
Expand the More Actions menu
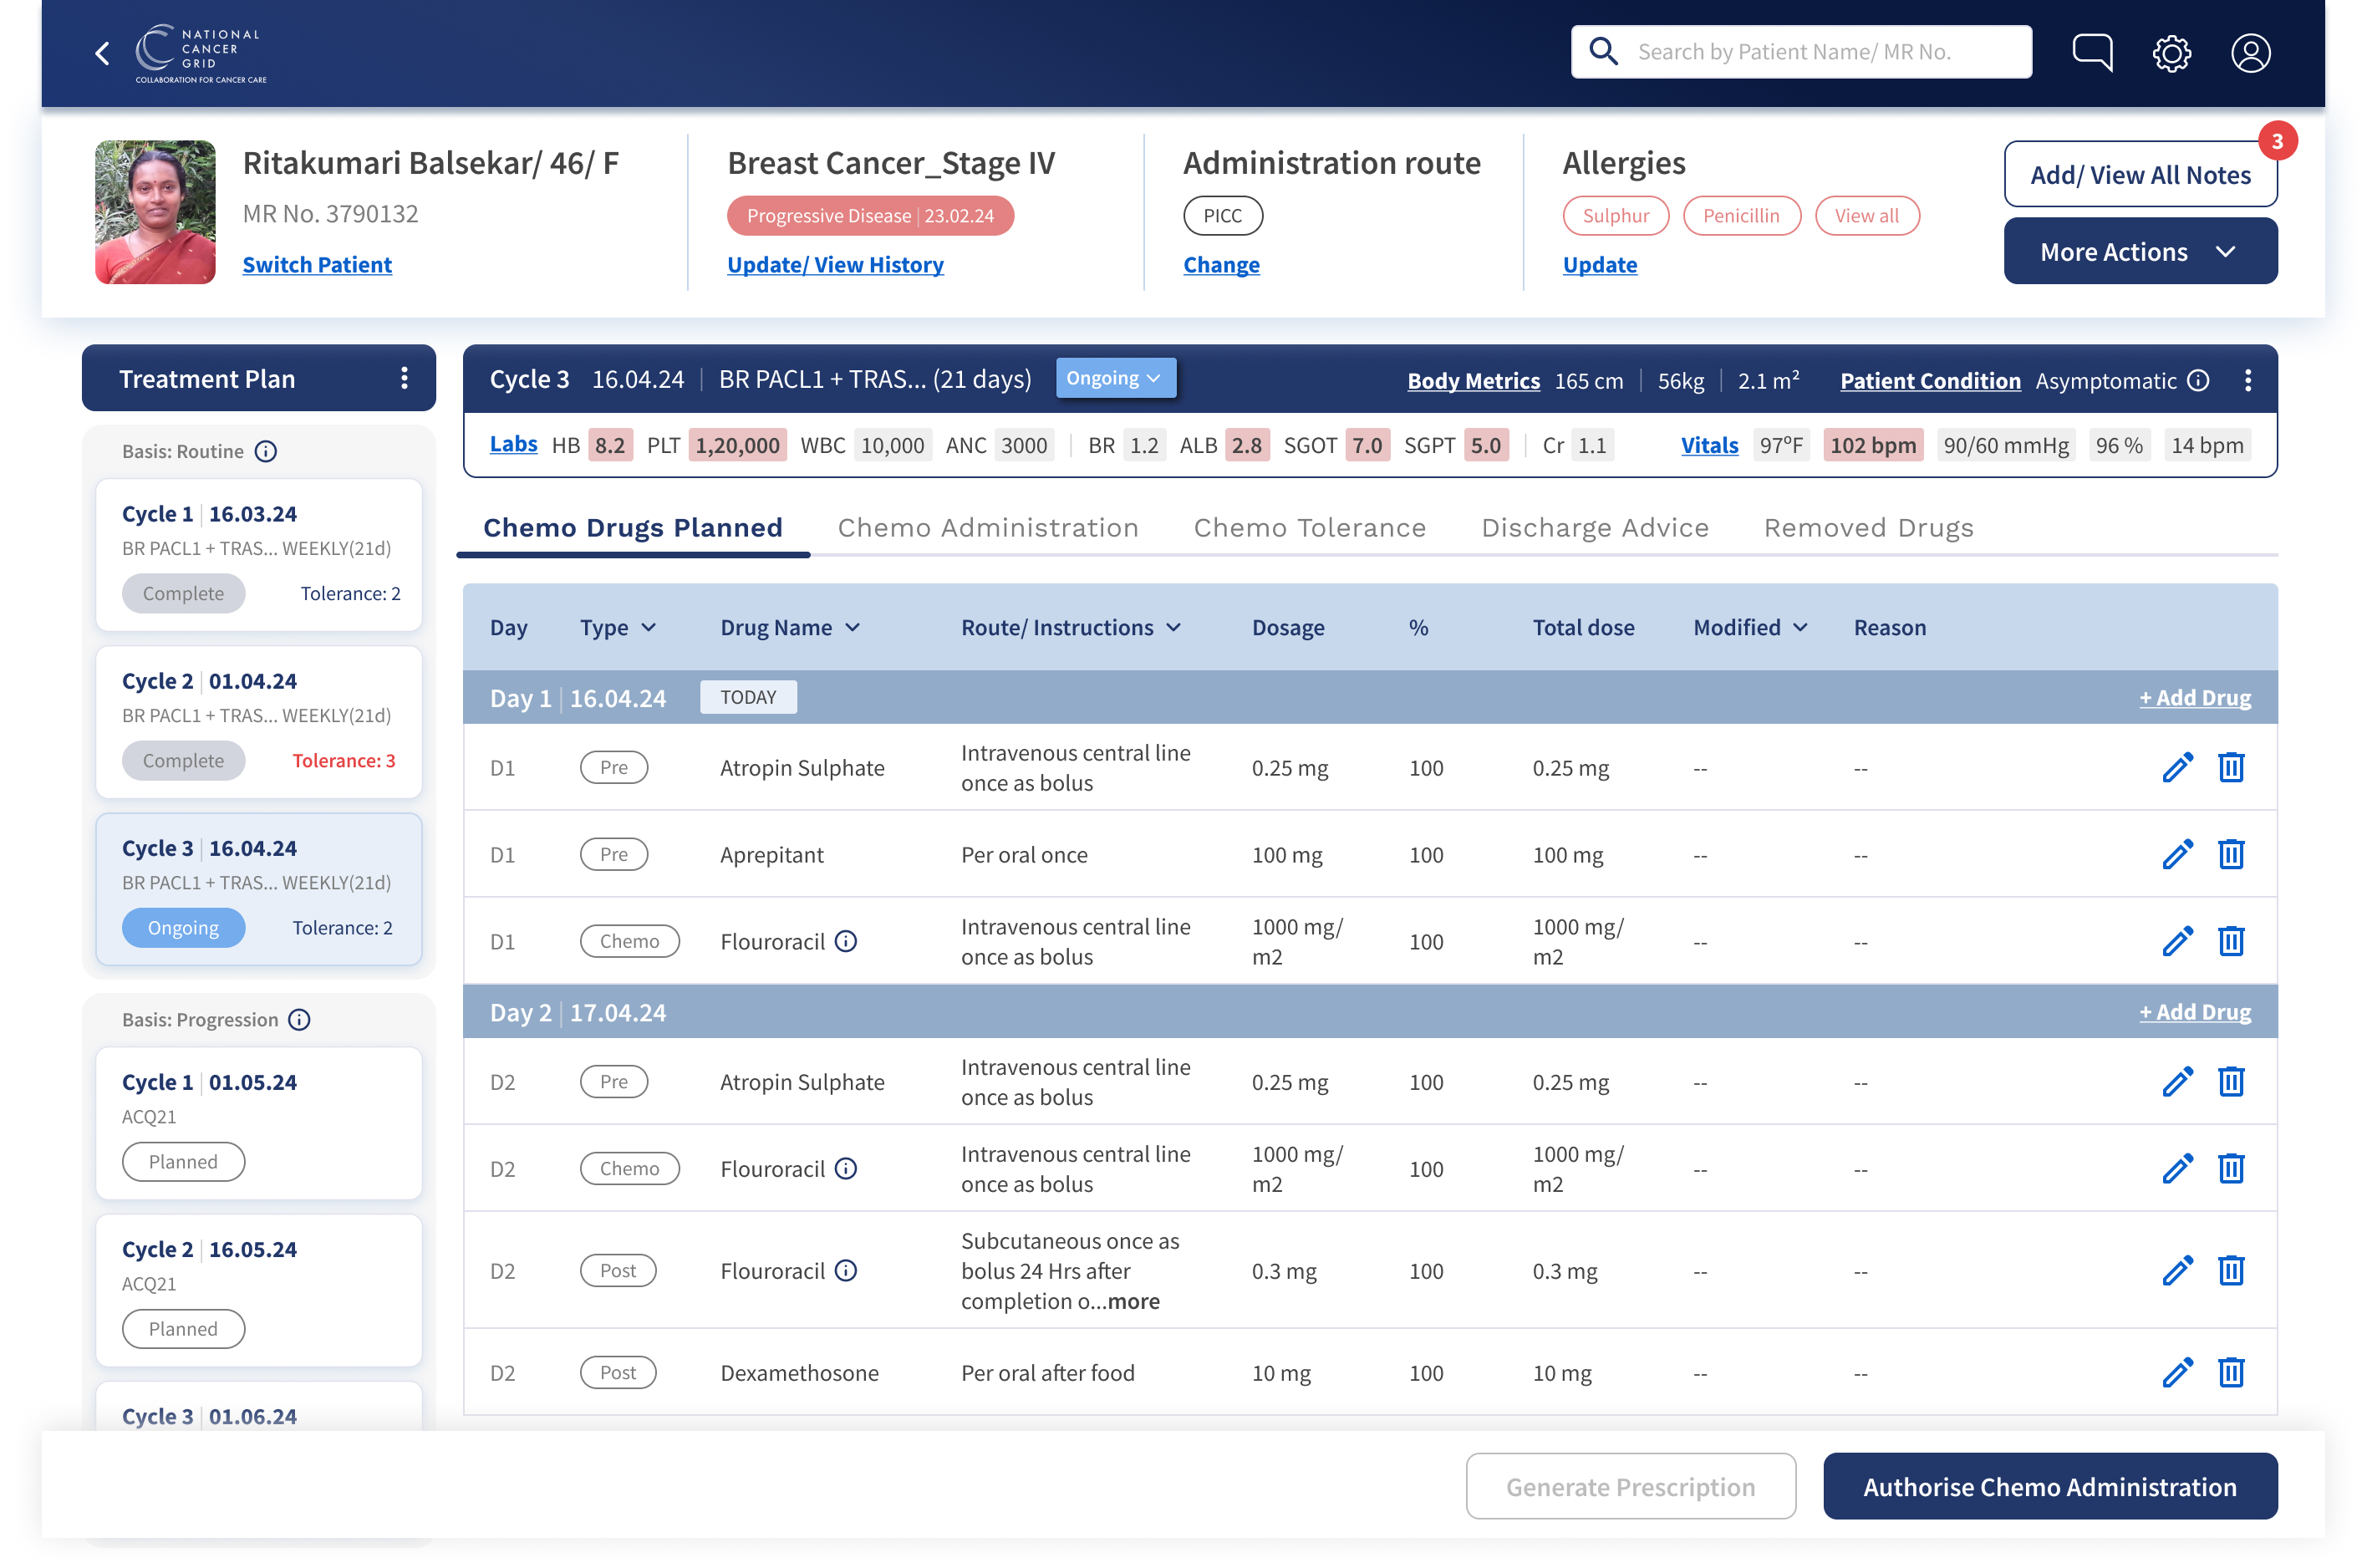[x=2140, y=251]
